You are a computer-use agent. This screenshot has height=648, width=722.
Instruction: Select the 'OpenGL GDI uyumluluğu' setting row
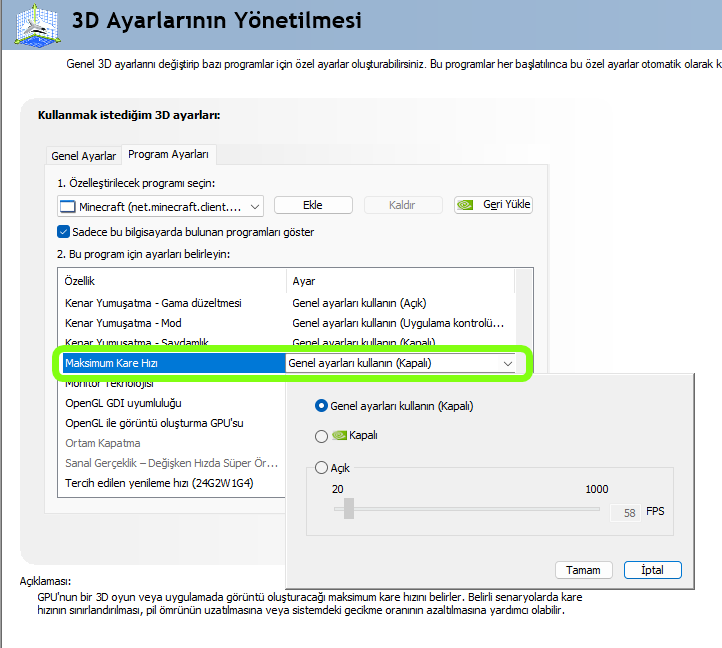(123, 403)
